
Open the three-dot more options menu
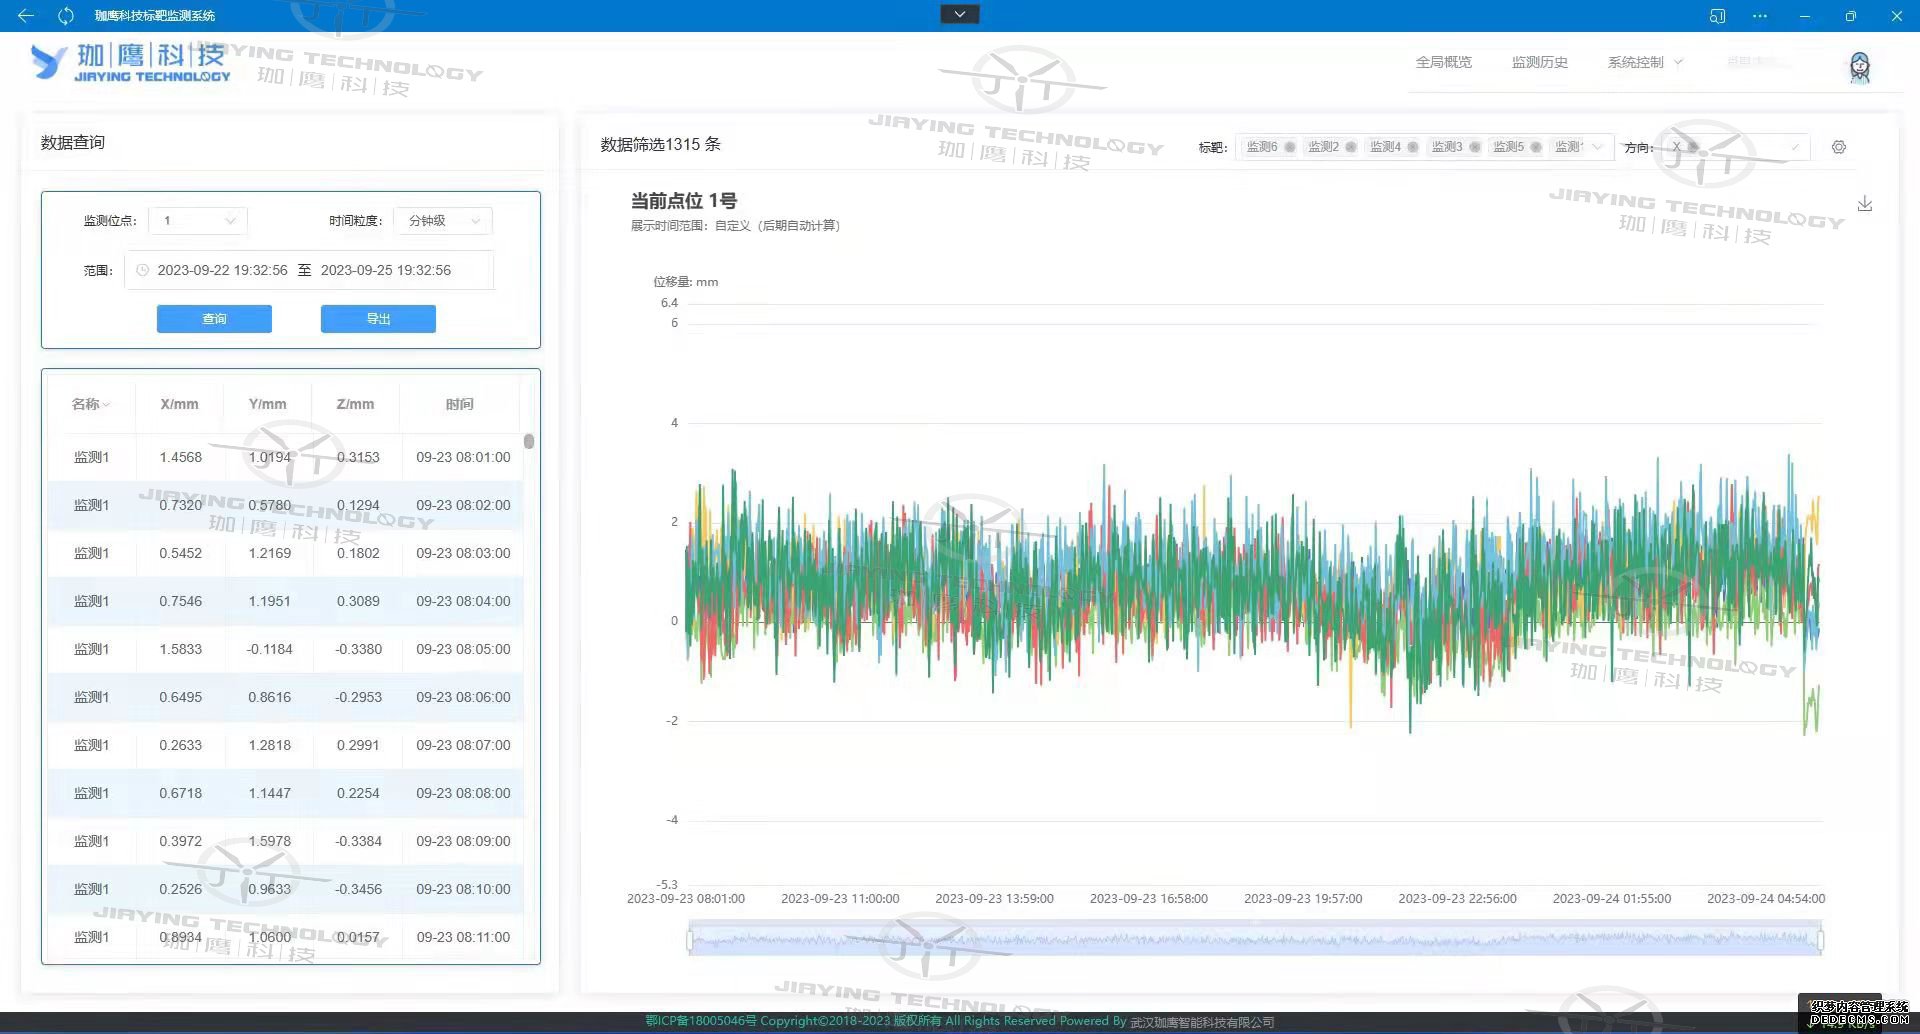pyautogui.click(x=1759, y=16)
